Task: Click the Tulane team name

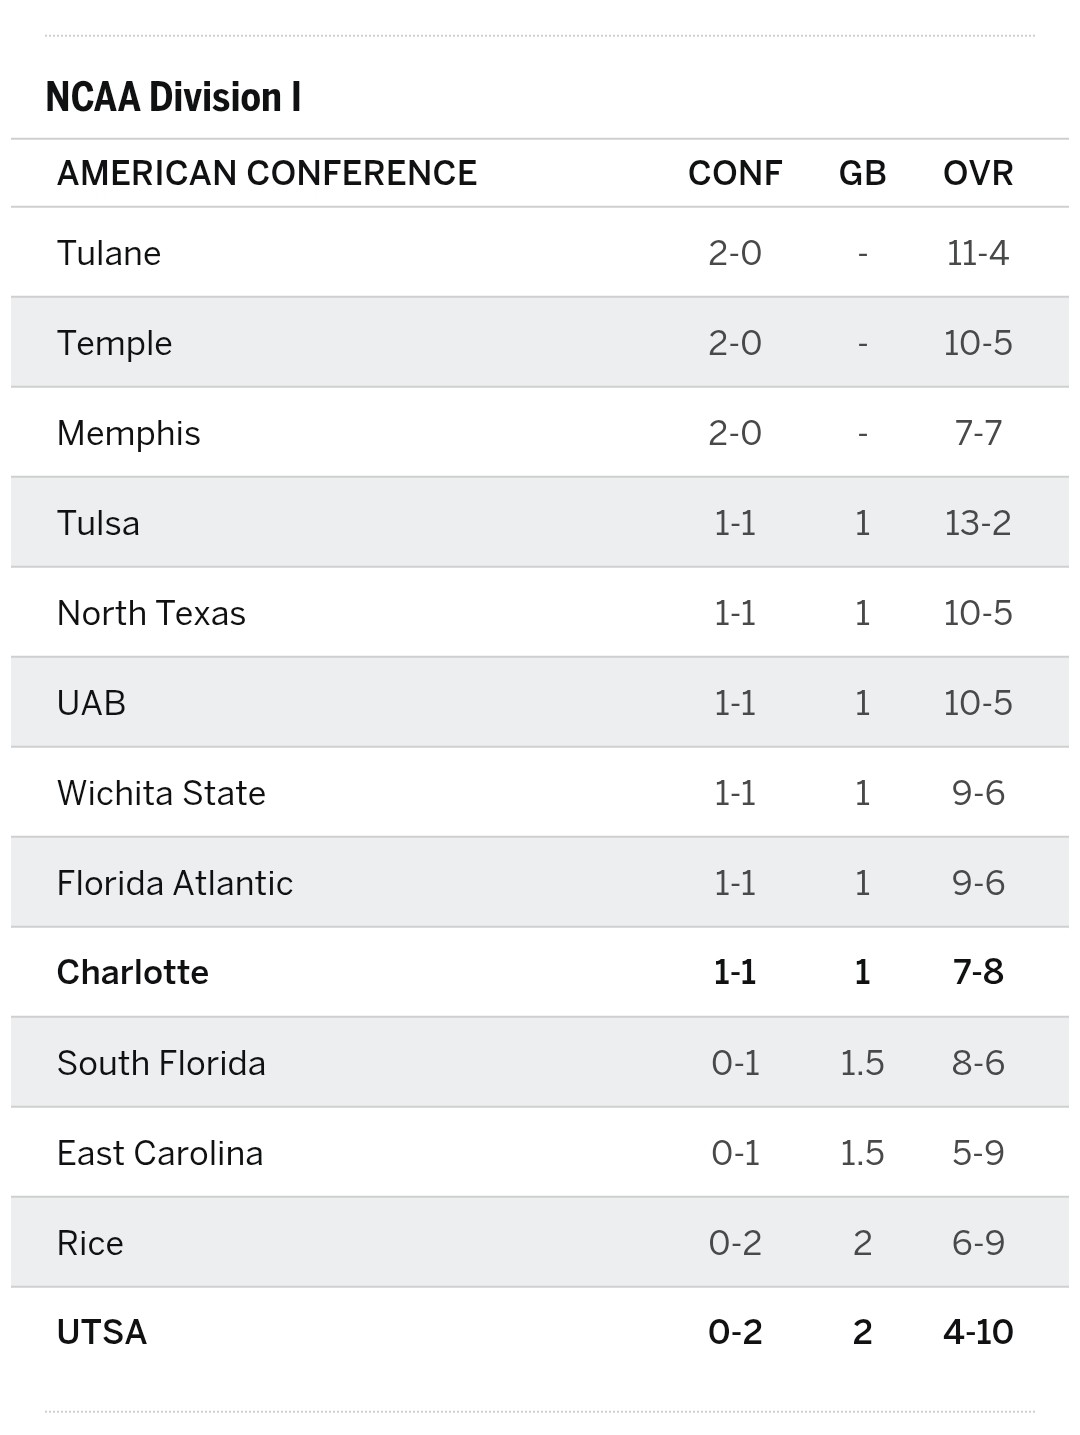Action: click(x=109, y=253)
